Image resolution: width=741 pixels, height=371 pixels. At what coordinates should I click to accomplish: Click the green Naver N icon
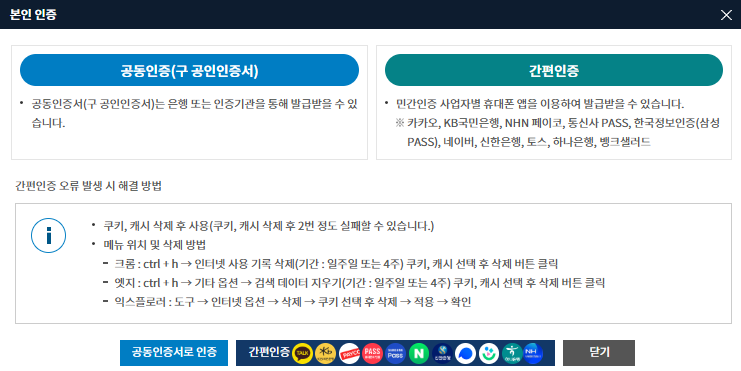[x=419, y=353]
